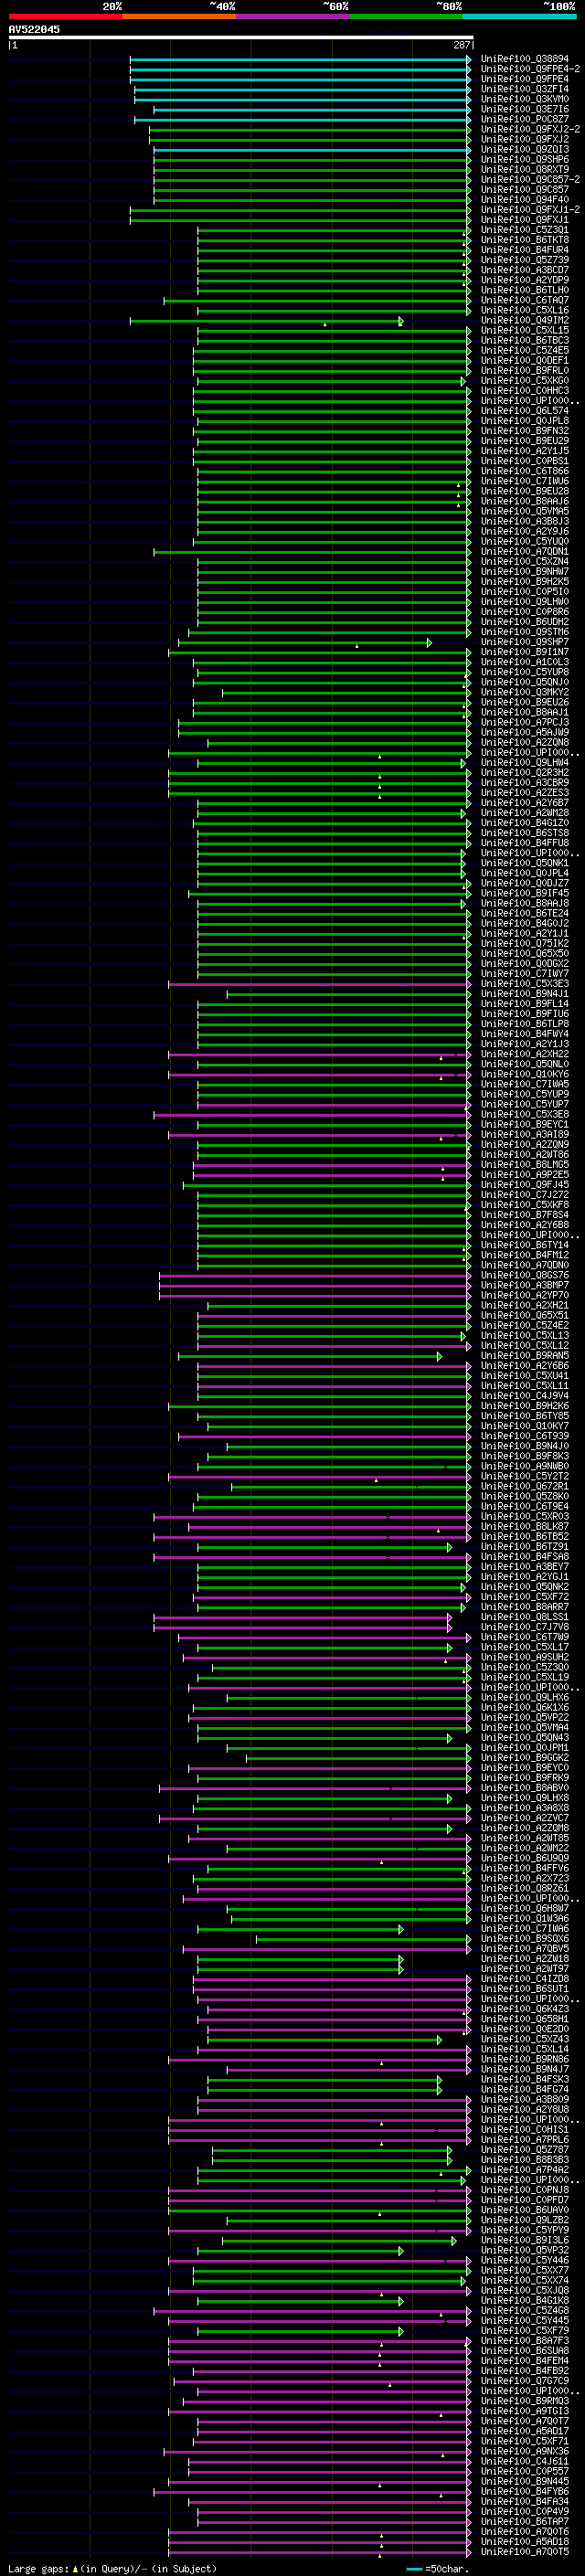Click UniRef100_Q10KY6 in the hit list
This screenshot has height=2576, width=585.
click(524, 1075)
